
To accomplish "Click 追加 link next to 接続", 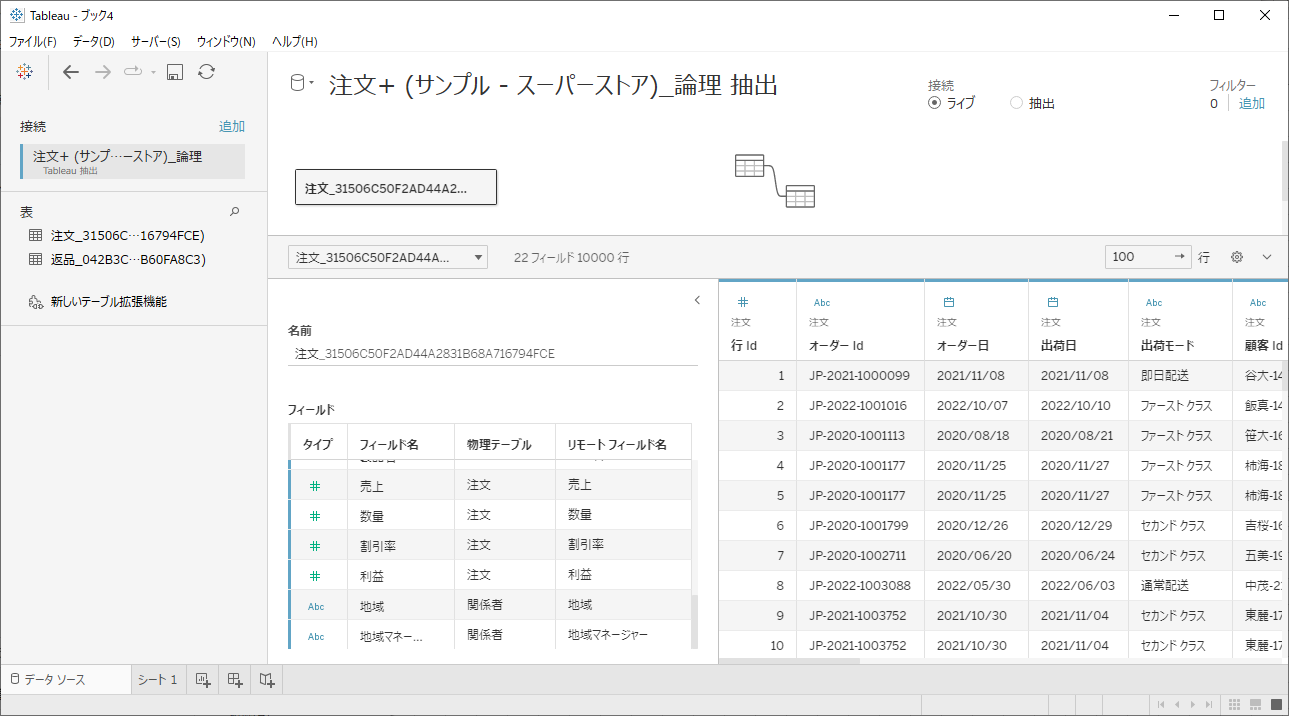I will [232, 127].
